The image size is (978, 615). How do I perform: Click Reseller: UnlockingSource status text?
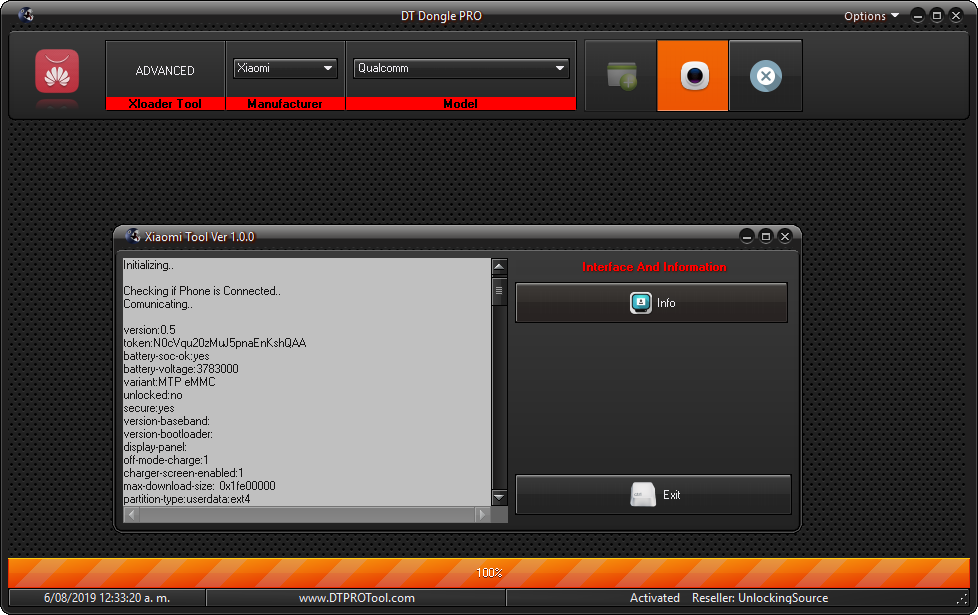click(760, 598)
